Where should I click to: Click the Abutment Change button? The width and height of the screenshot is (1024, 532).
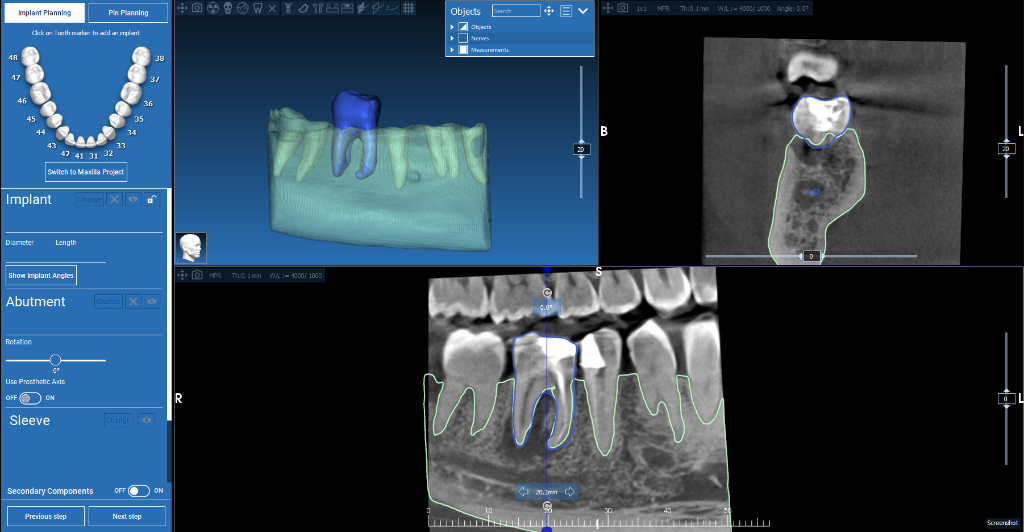point(108,302)
